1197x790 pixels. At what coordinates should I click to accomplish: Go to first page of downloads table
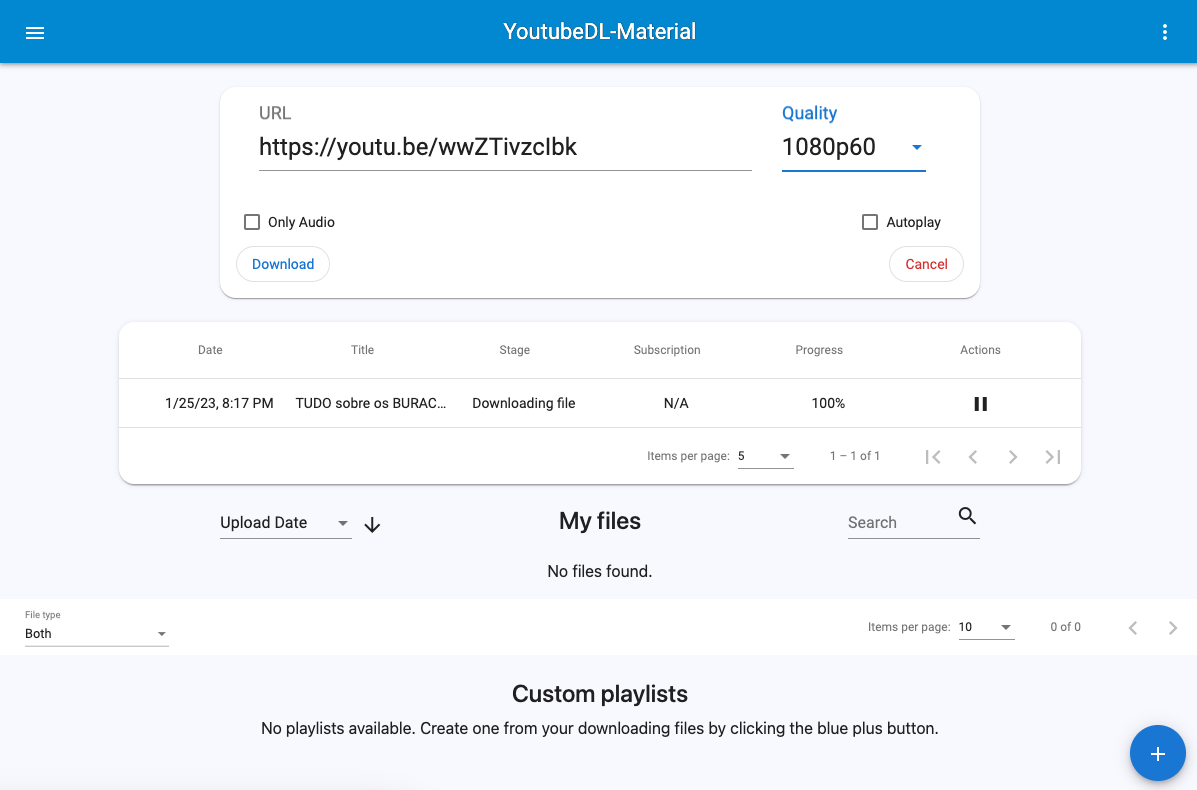click(x=933, y=457)
